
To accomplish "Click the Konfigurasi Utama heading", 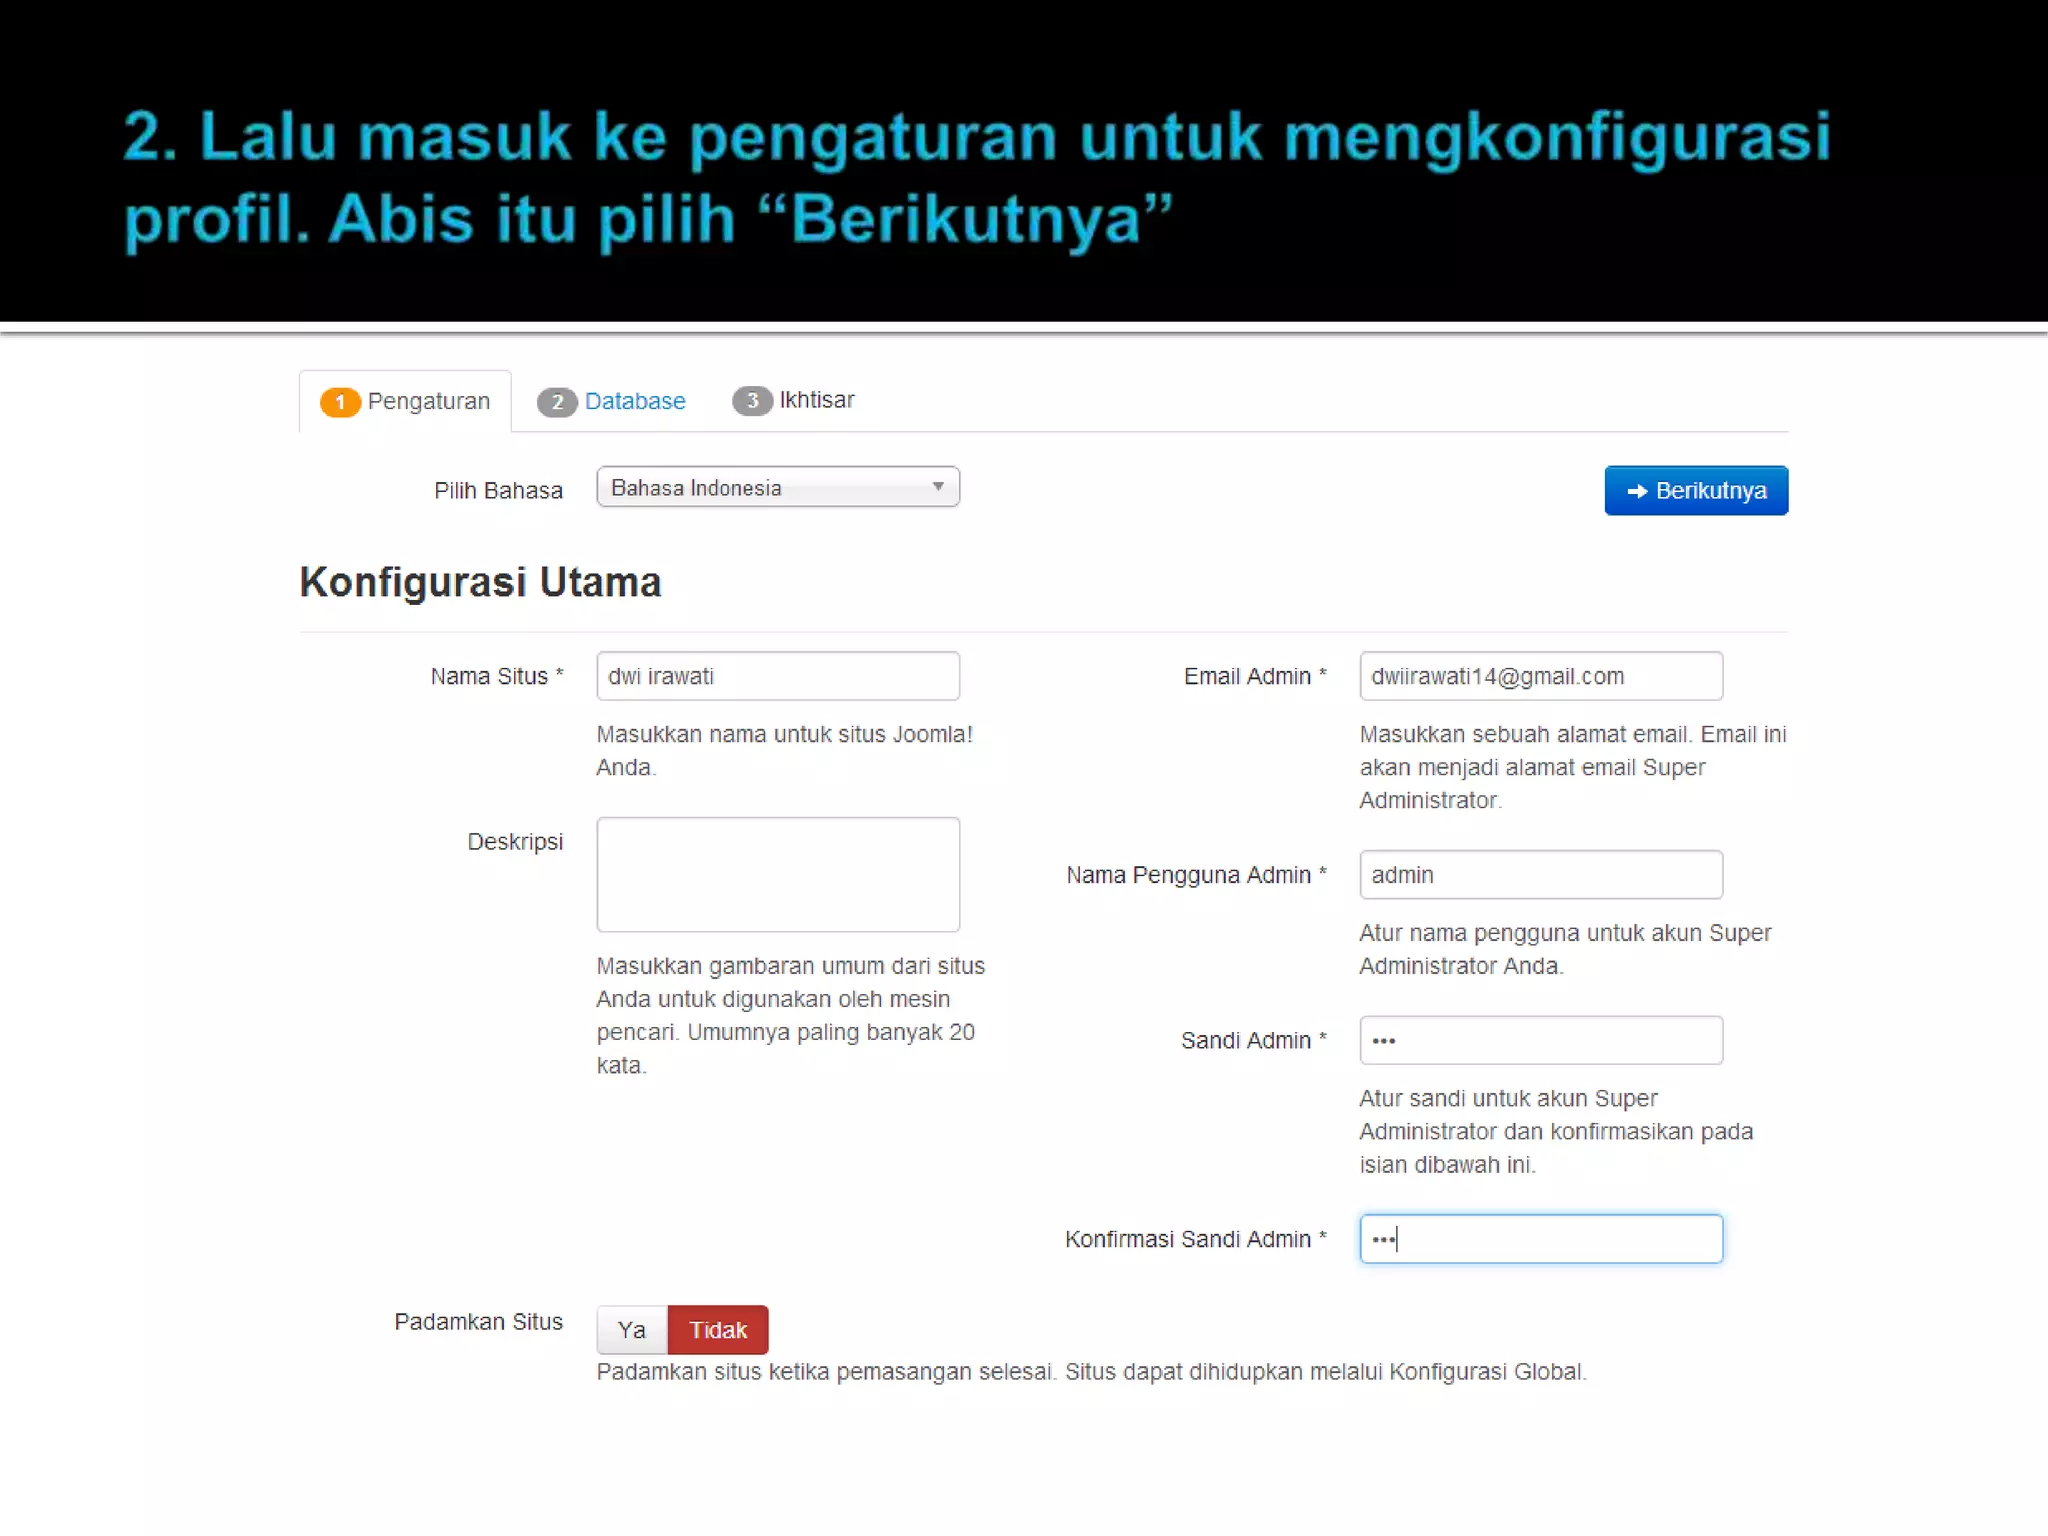I will (480, 582).
